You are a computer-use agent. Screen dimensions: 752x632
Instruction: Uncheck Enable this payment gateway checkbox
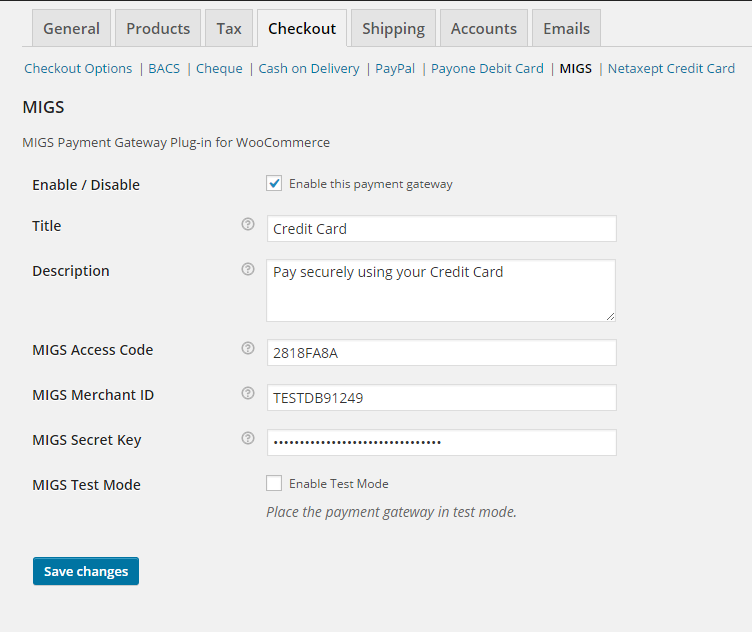[274, 184]
